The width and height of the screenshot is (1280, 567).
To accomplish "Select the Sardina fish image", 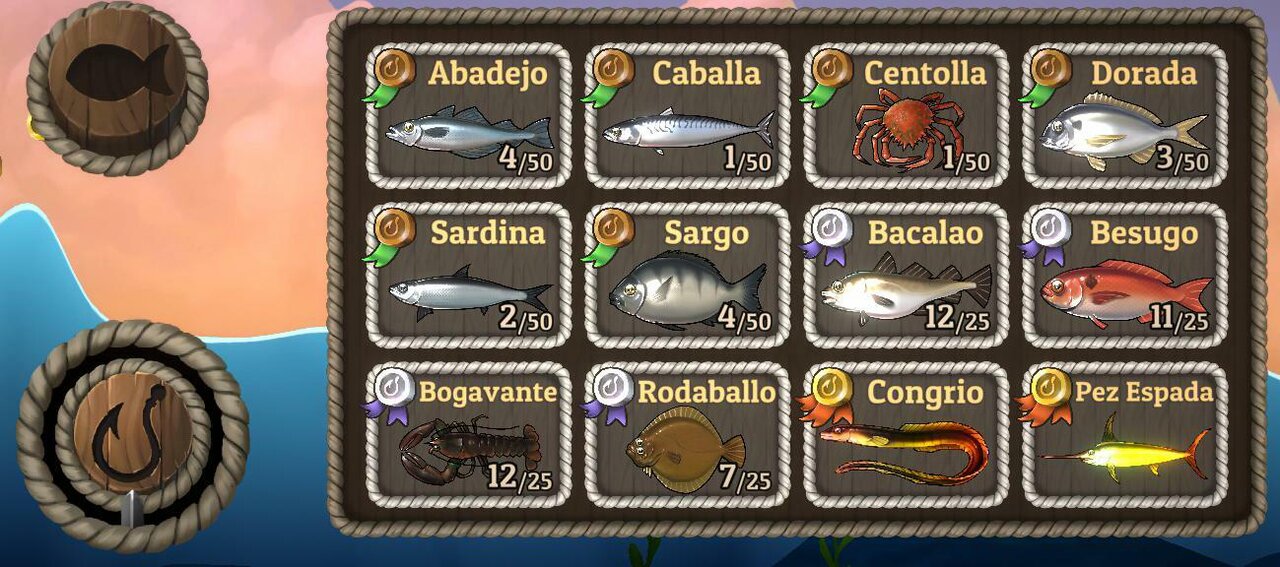I will click(470, 292).
